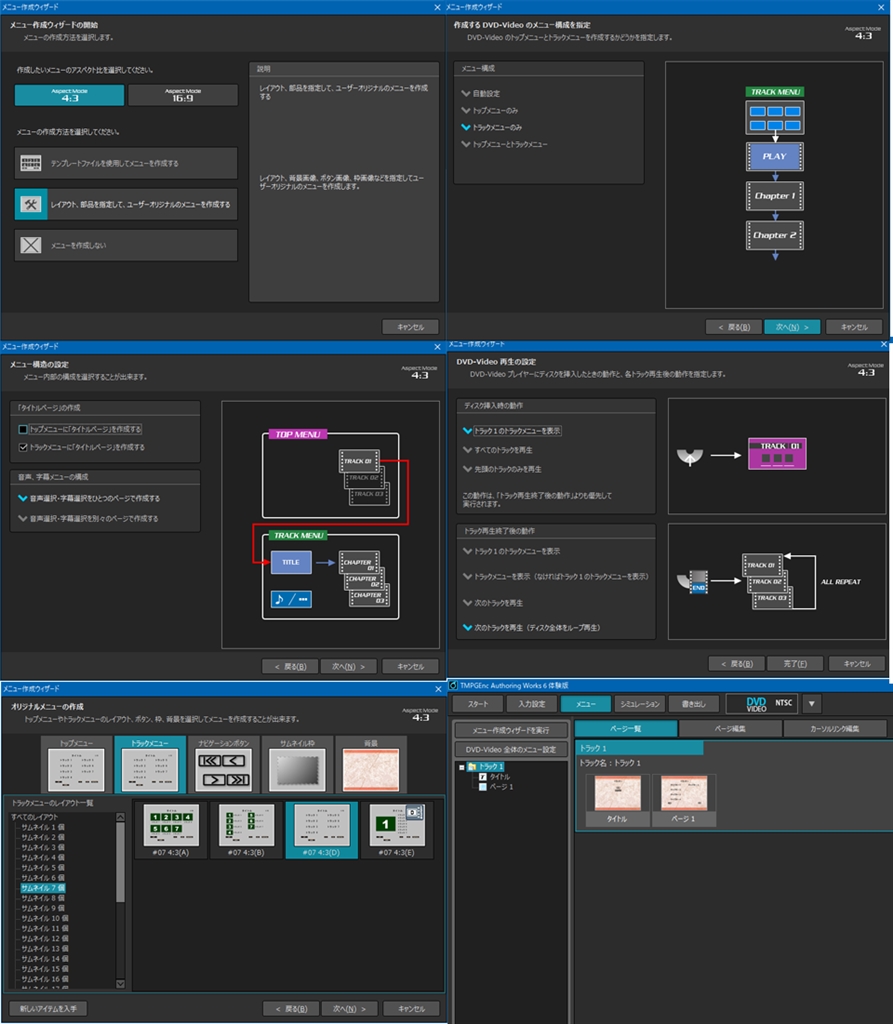
Task: Click 次へ(N) in the メニュー構成を指定 window
Action: coord(792,327)
